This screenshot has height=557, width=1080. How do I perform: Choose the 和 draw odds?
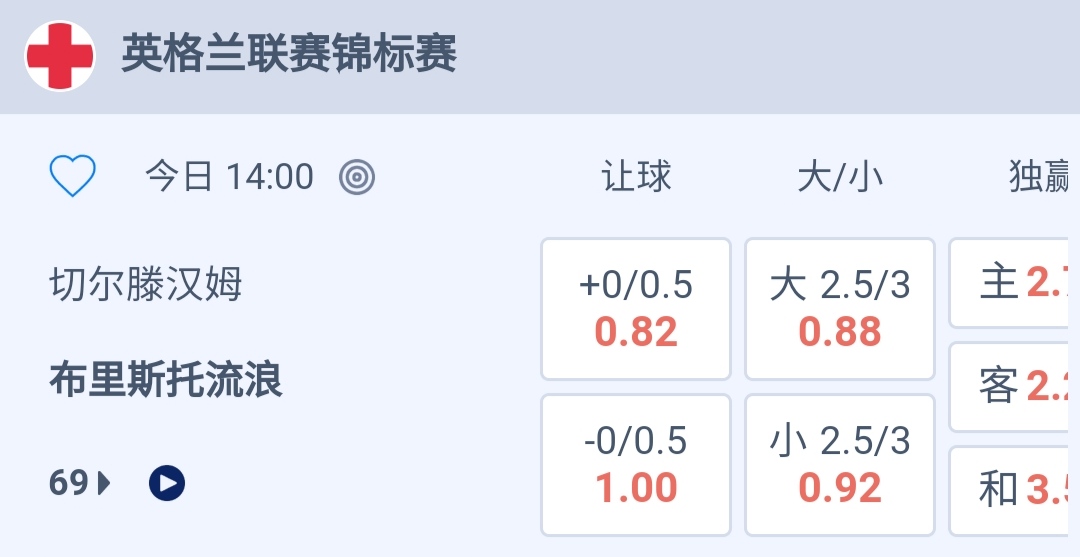(x=1016, y=490)
